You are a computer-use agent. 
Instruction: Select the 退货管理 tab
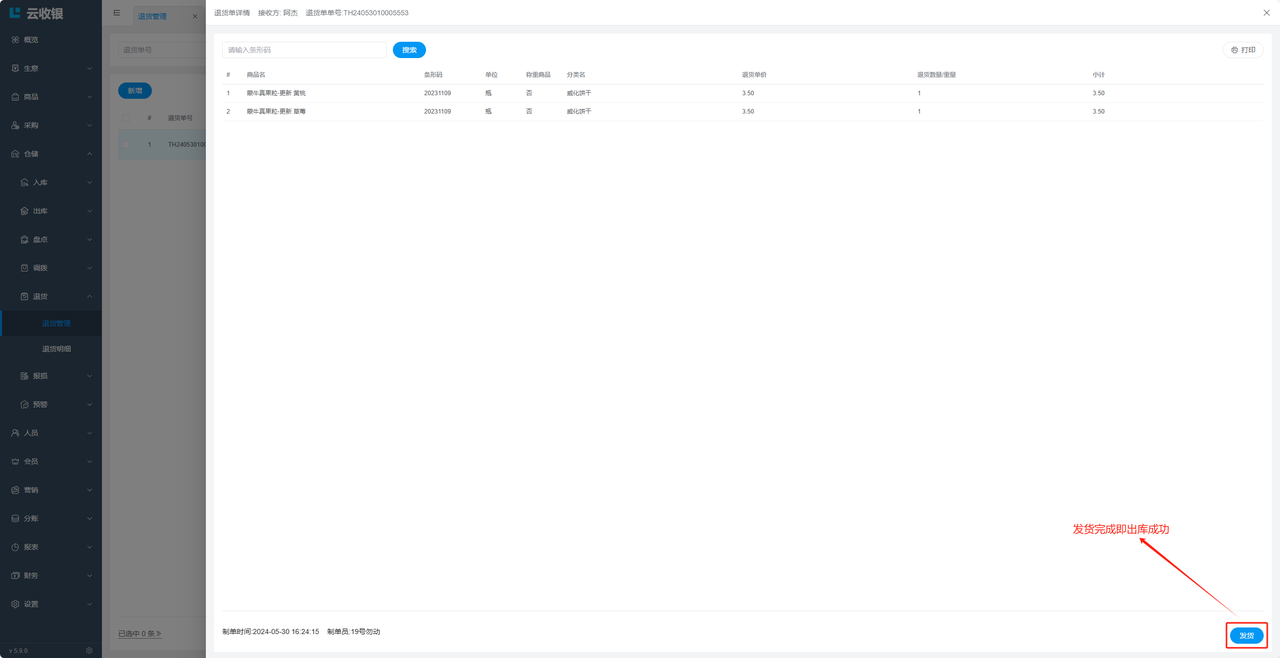pyautogui.click(x=153, y=16)
